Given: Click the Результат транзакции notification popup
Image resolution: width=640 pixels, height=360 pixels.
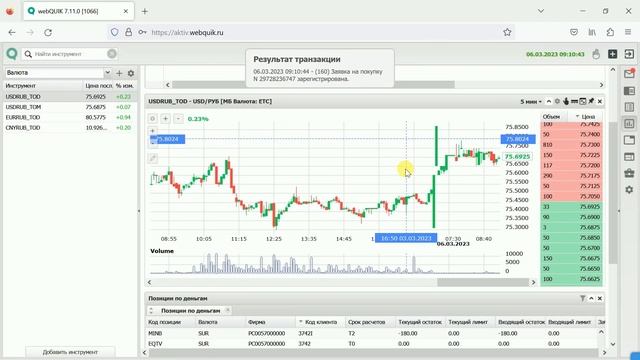Looking at the screenshot, I should [320, 68].
